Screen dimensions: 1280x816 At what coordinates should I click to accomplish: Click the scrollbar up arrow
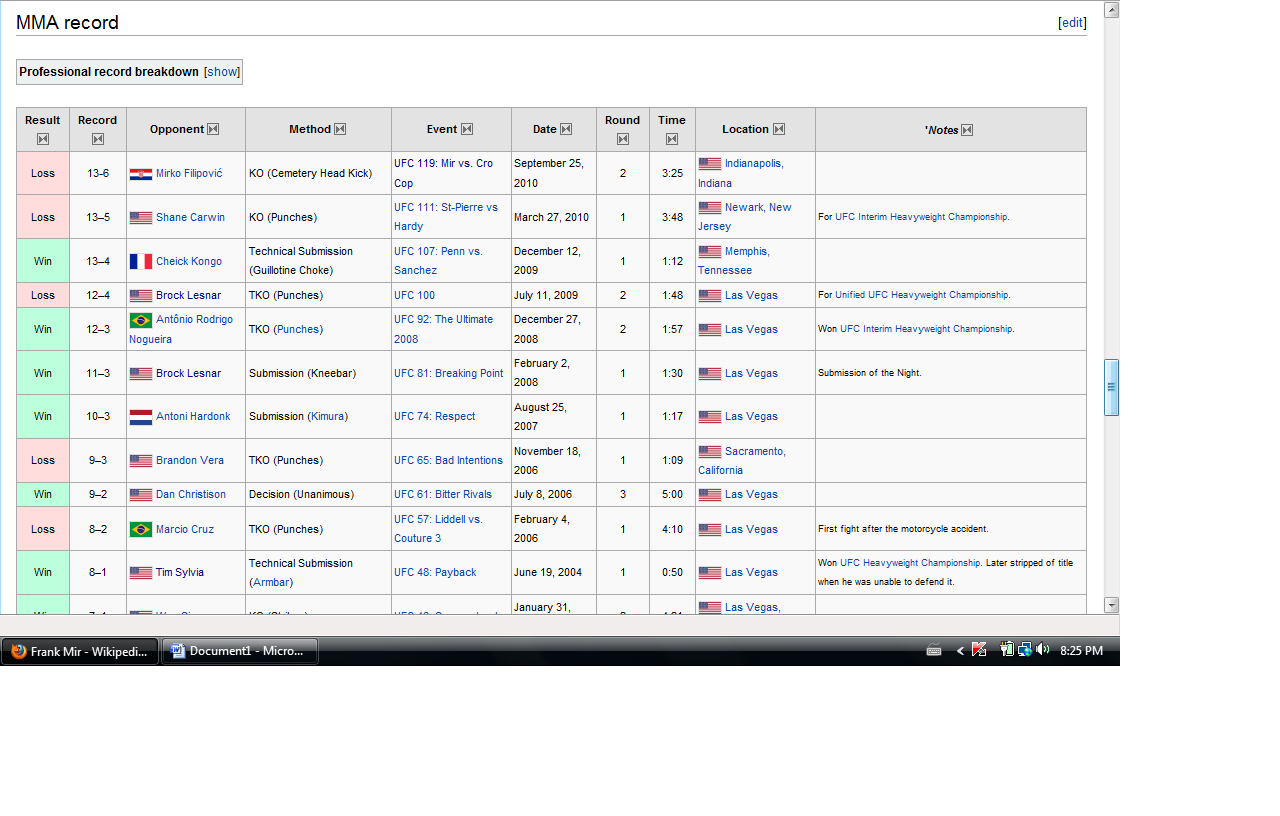(1111, 10)
